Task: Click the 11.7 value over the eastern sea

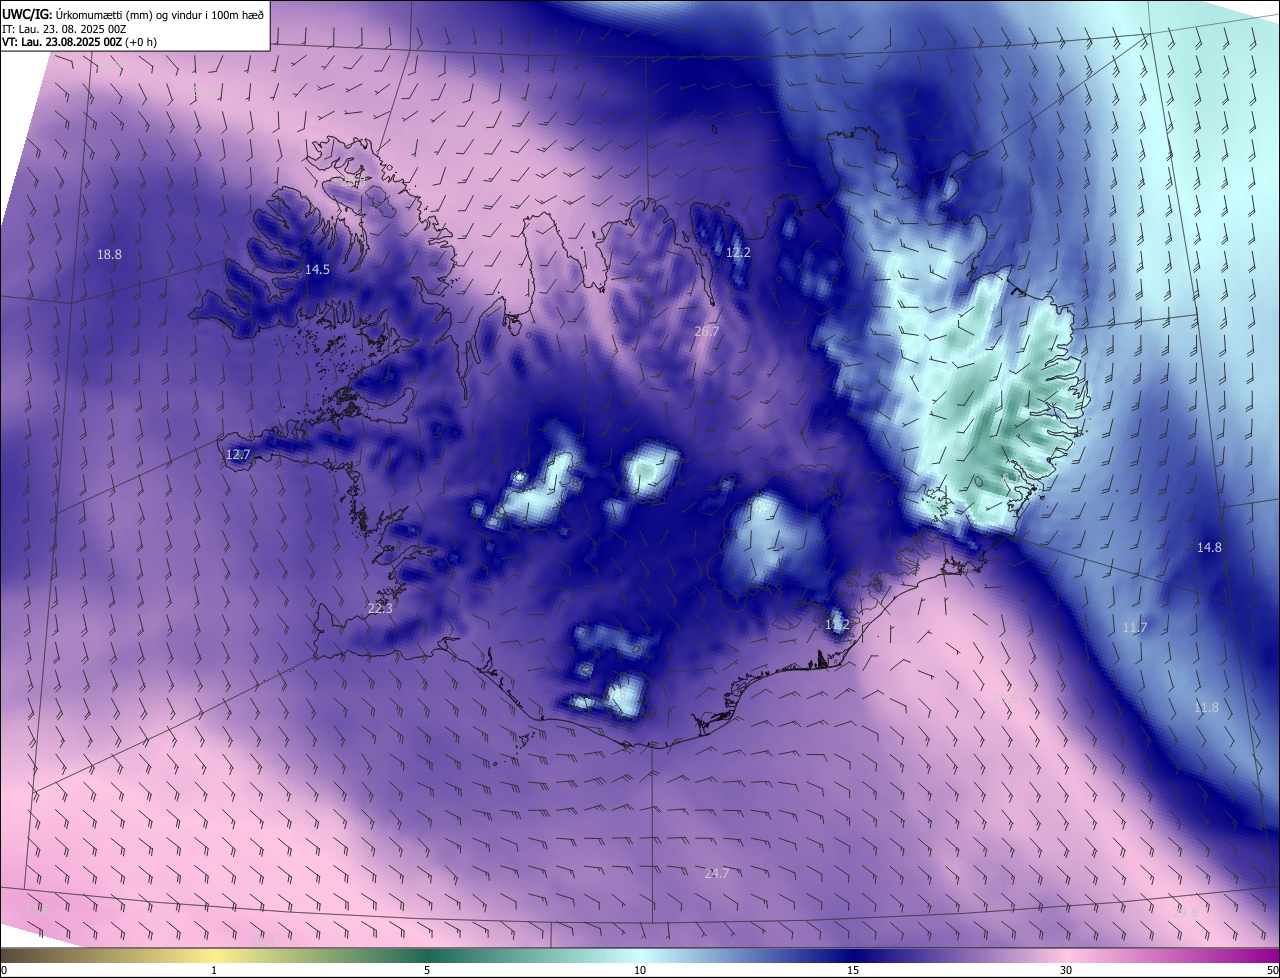Action: [1135, 627]
